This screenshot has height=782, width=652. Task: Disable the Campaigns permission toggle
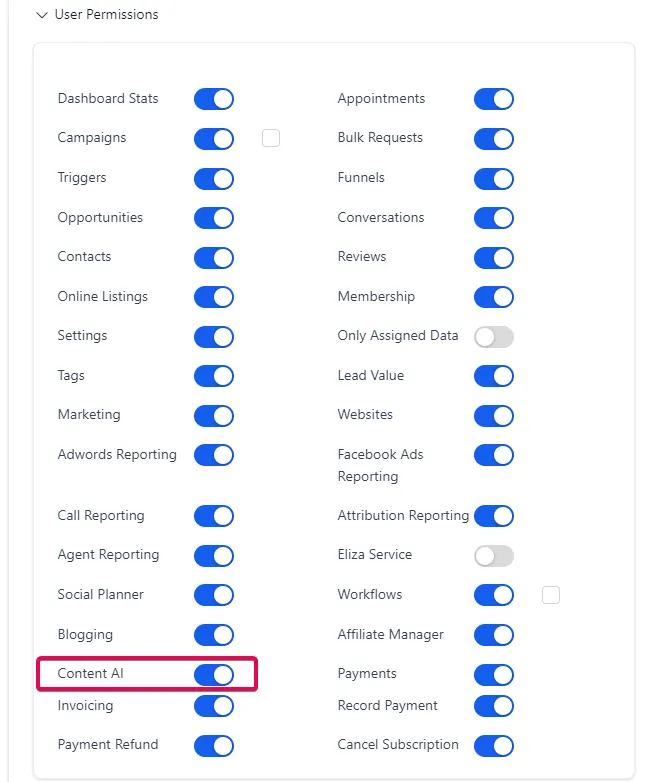click(214, 139)
